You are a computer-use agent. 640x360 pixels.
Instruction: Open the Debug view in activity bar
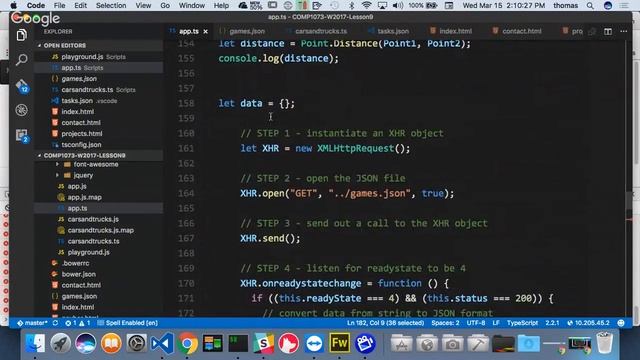pyautogui.click(x=22, y=110)
